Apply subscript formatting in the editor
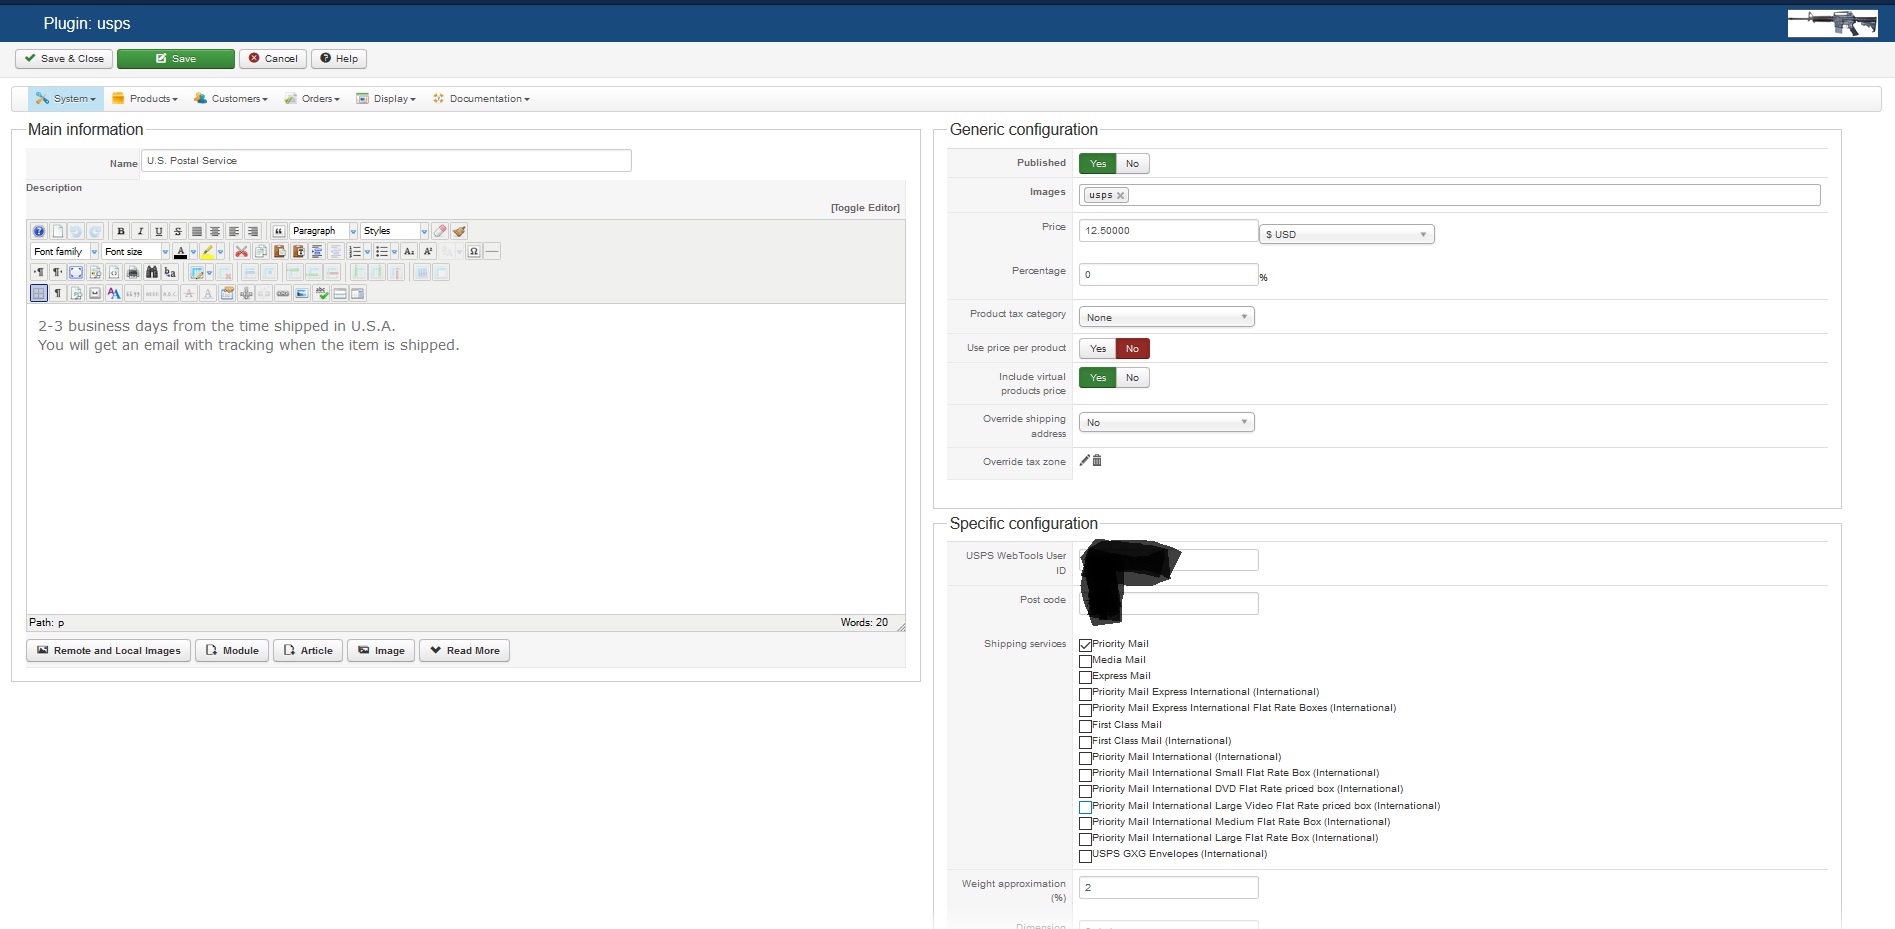The height and width of the screenshot is (929, 1895). pos(409,252)
